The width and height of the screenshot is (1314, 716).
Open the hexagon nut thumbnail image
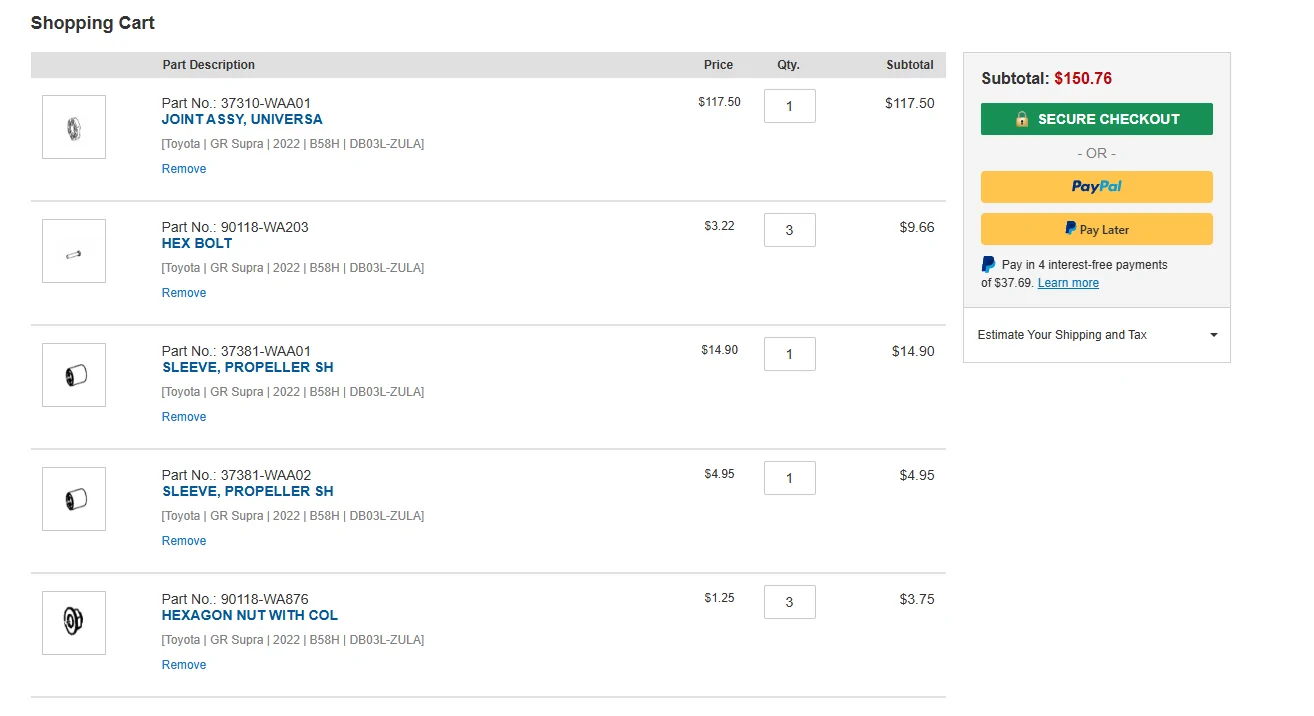click(x=74, y=623)
